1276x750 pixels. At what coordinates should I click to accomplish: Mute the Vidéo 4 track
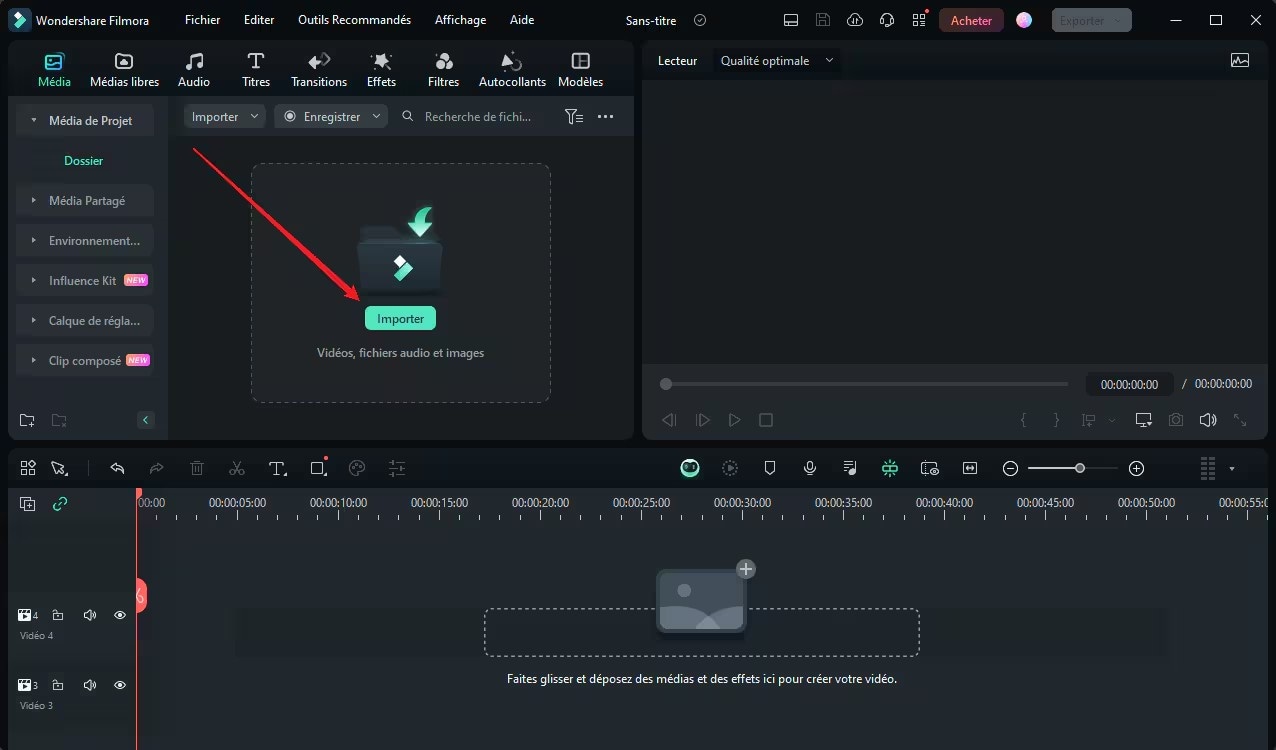coord(90,615)
